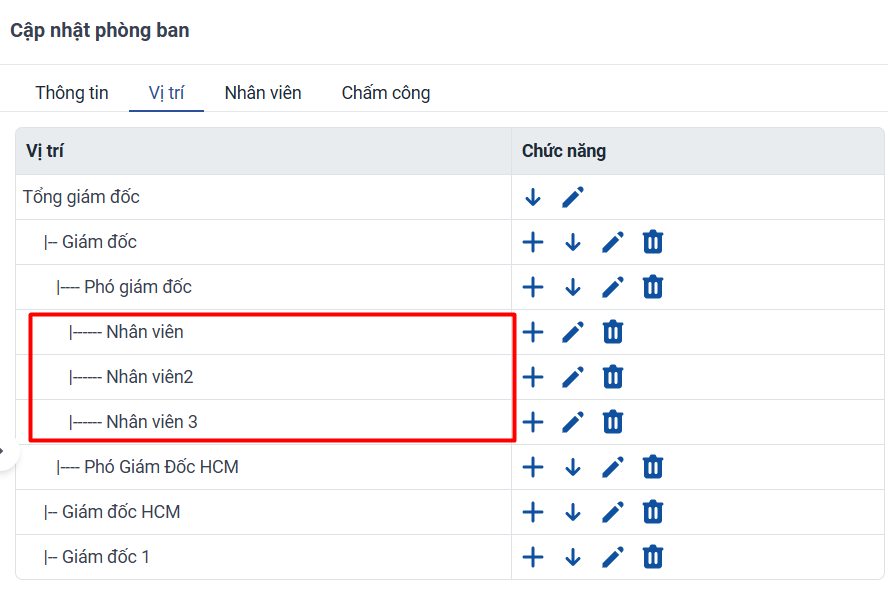Delete the Giám đốc HCM position
888x595 pixels.
point(652,512)
